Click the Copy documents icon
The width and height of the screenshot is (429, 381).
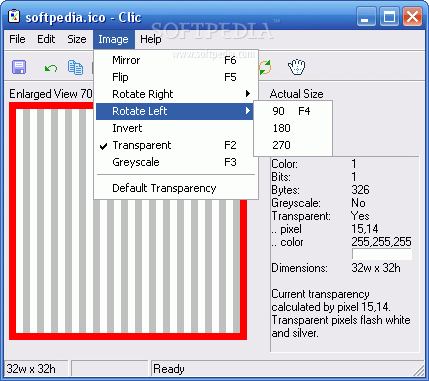75,67
